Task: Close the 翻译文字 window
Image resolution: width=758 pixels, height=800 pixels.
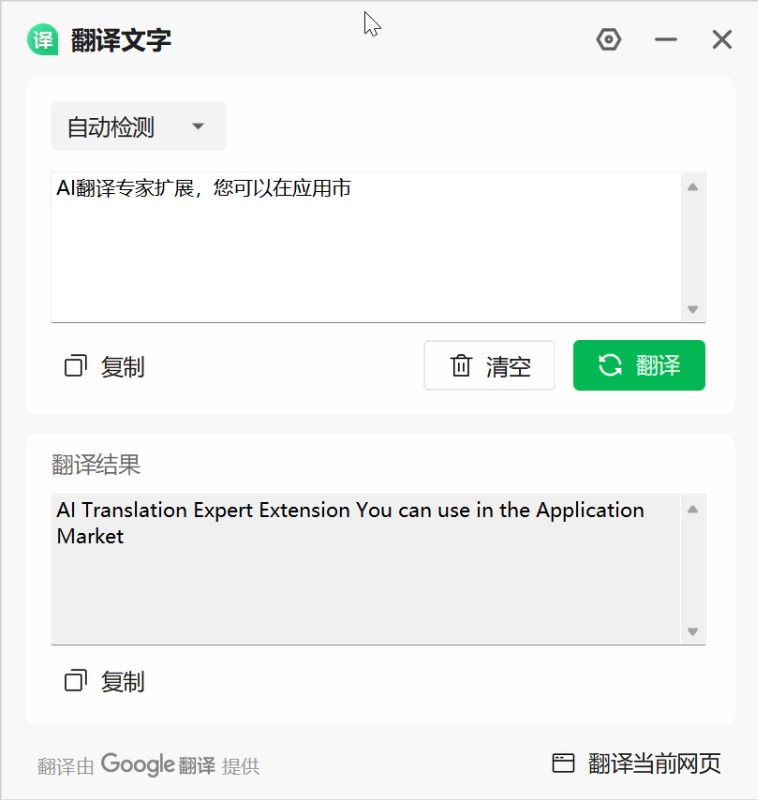Action: pyautogui.click(x=722, y=40)
